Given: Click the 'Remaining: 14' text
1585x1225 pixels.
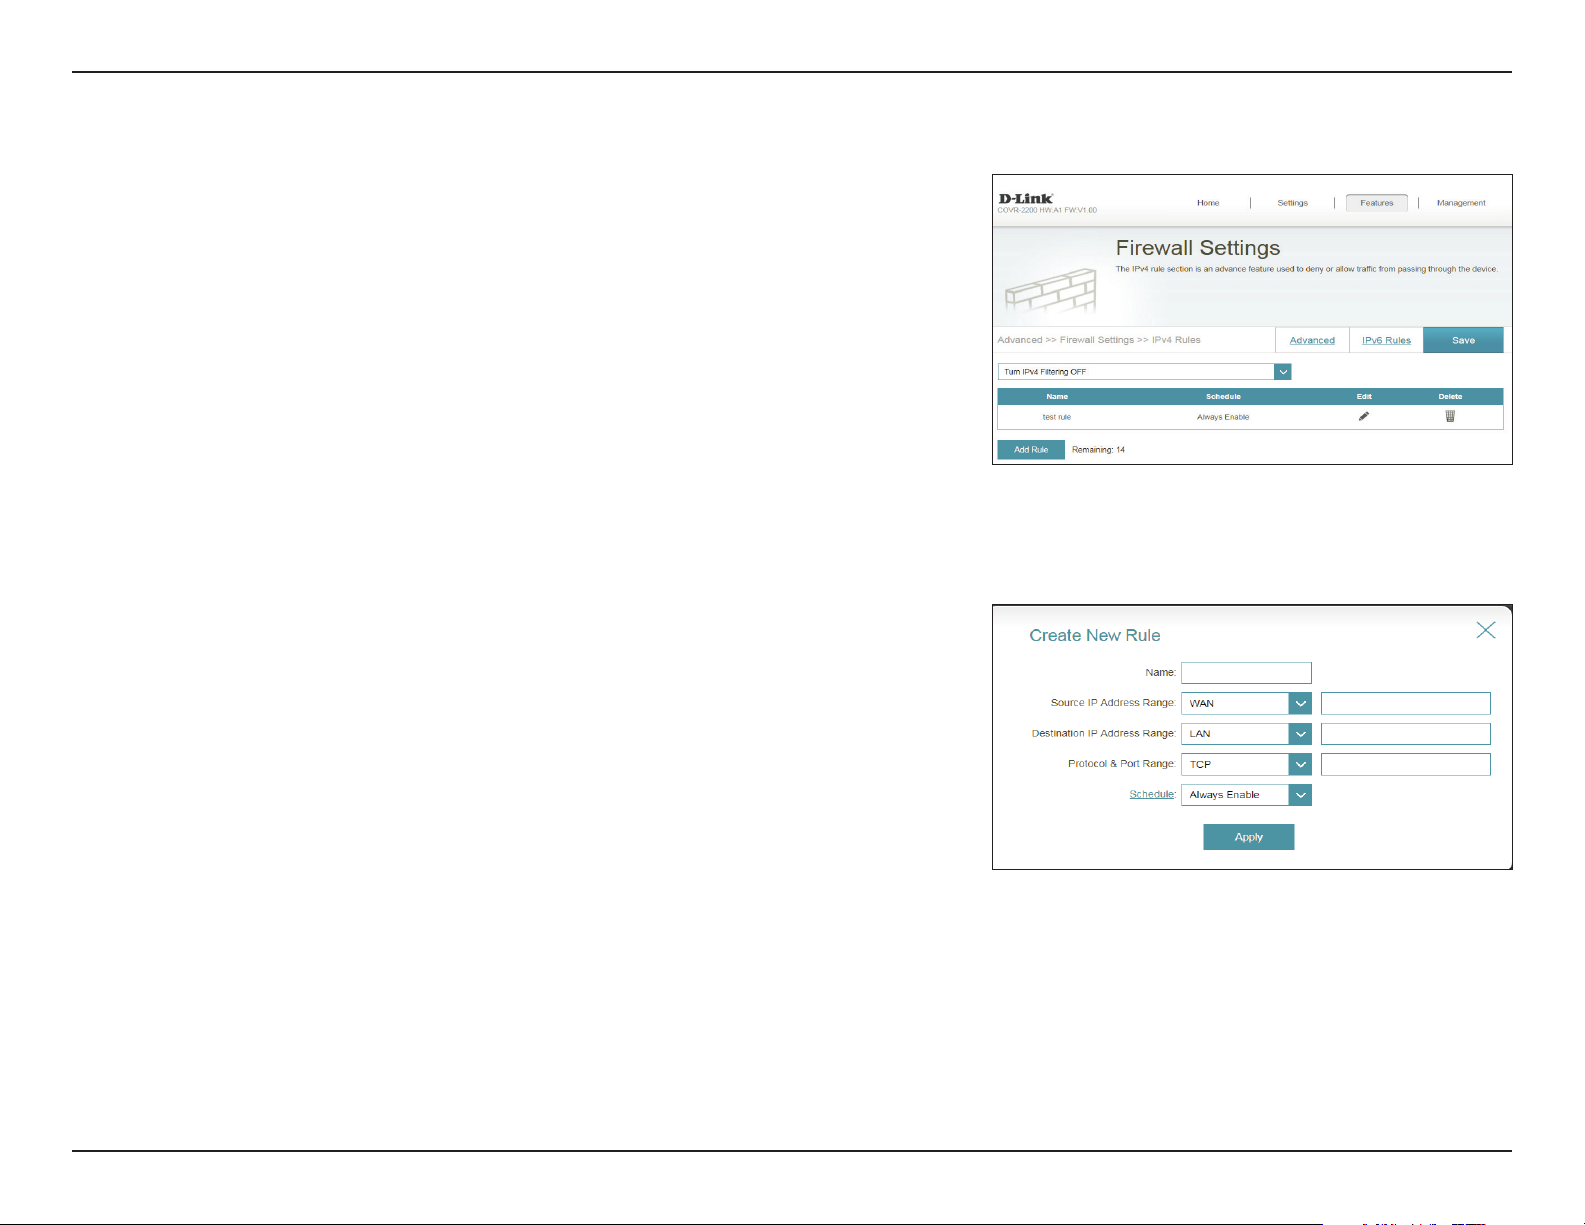Looking at the screenshot, I should (1098, 450).
